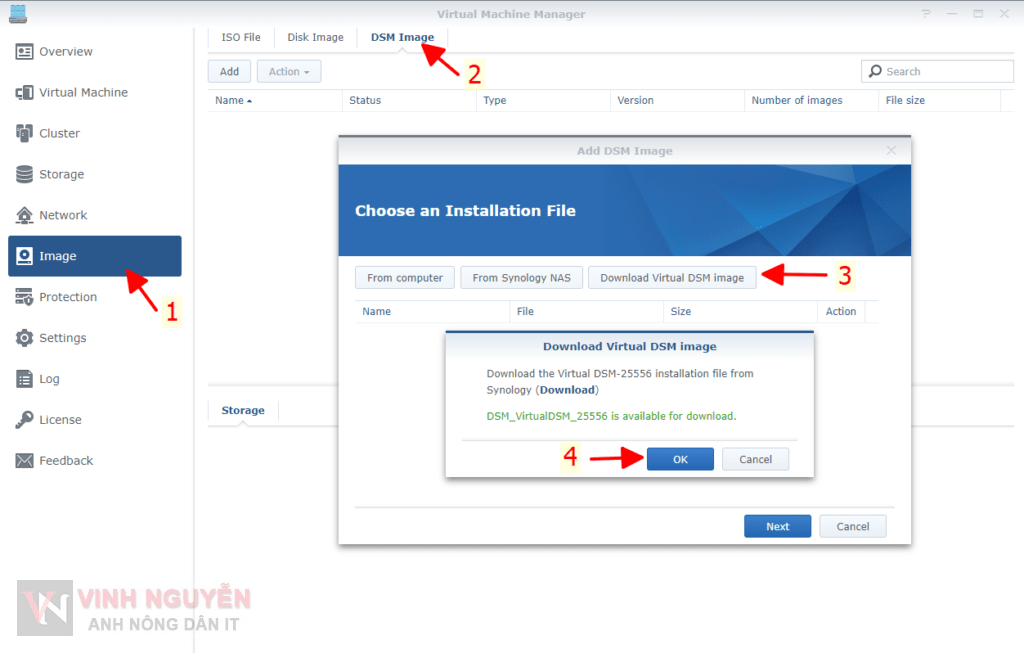This screenshot has height=653, width=1024.
Task: Click the Download Virtual DSM image button
Action: [x=672, y=278]
